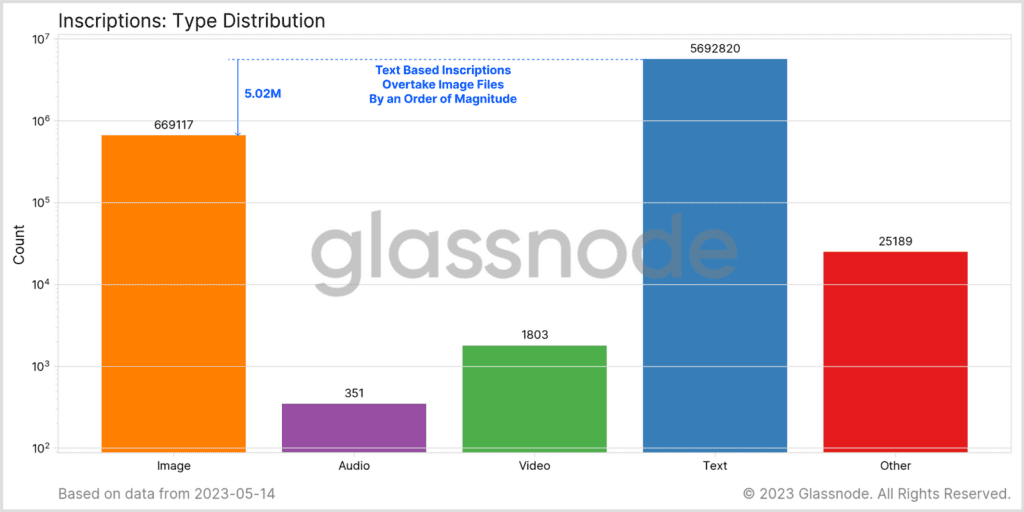The image size is (1024, 512).
Task: Click the Video x-axis label
Action: [x=534, y=466]
